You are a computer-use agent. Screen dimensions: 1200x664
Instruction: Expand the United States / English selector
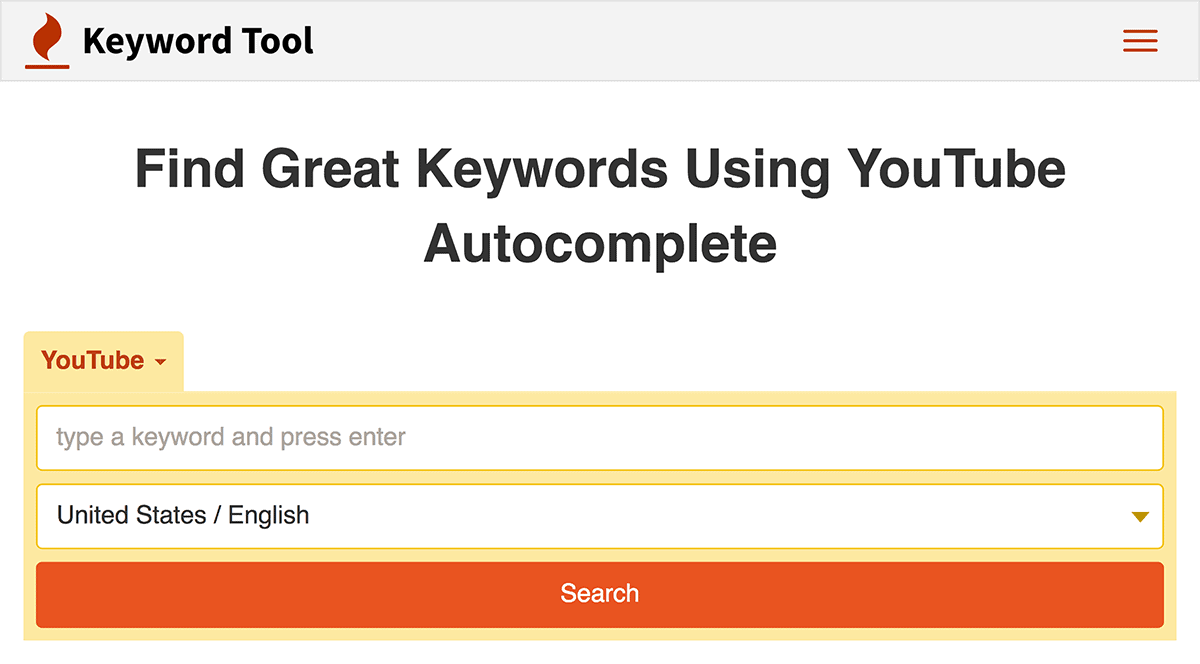pos(600,516)
